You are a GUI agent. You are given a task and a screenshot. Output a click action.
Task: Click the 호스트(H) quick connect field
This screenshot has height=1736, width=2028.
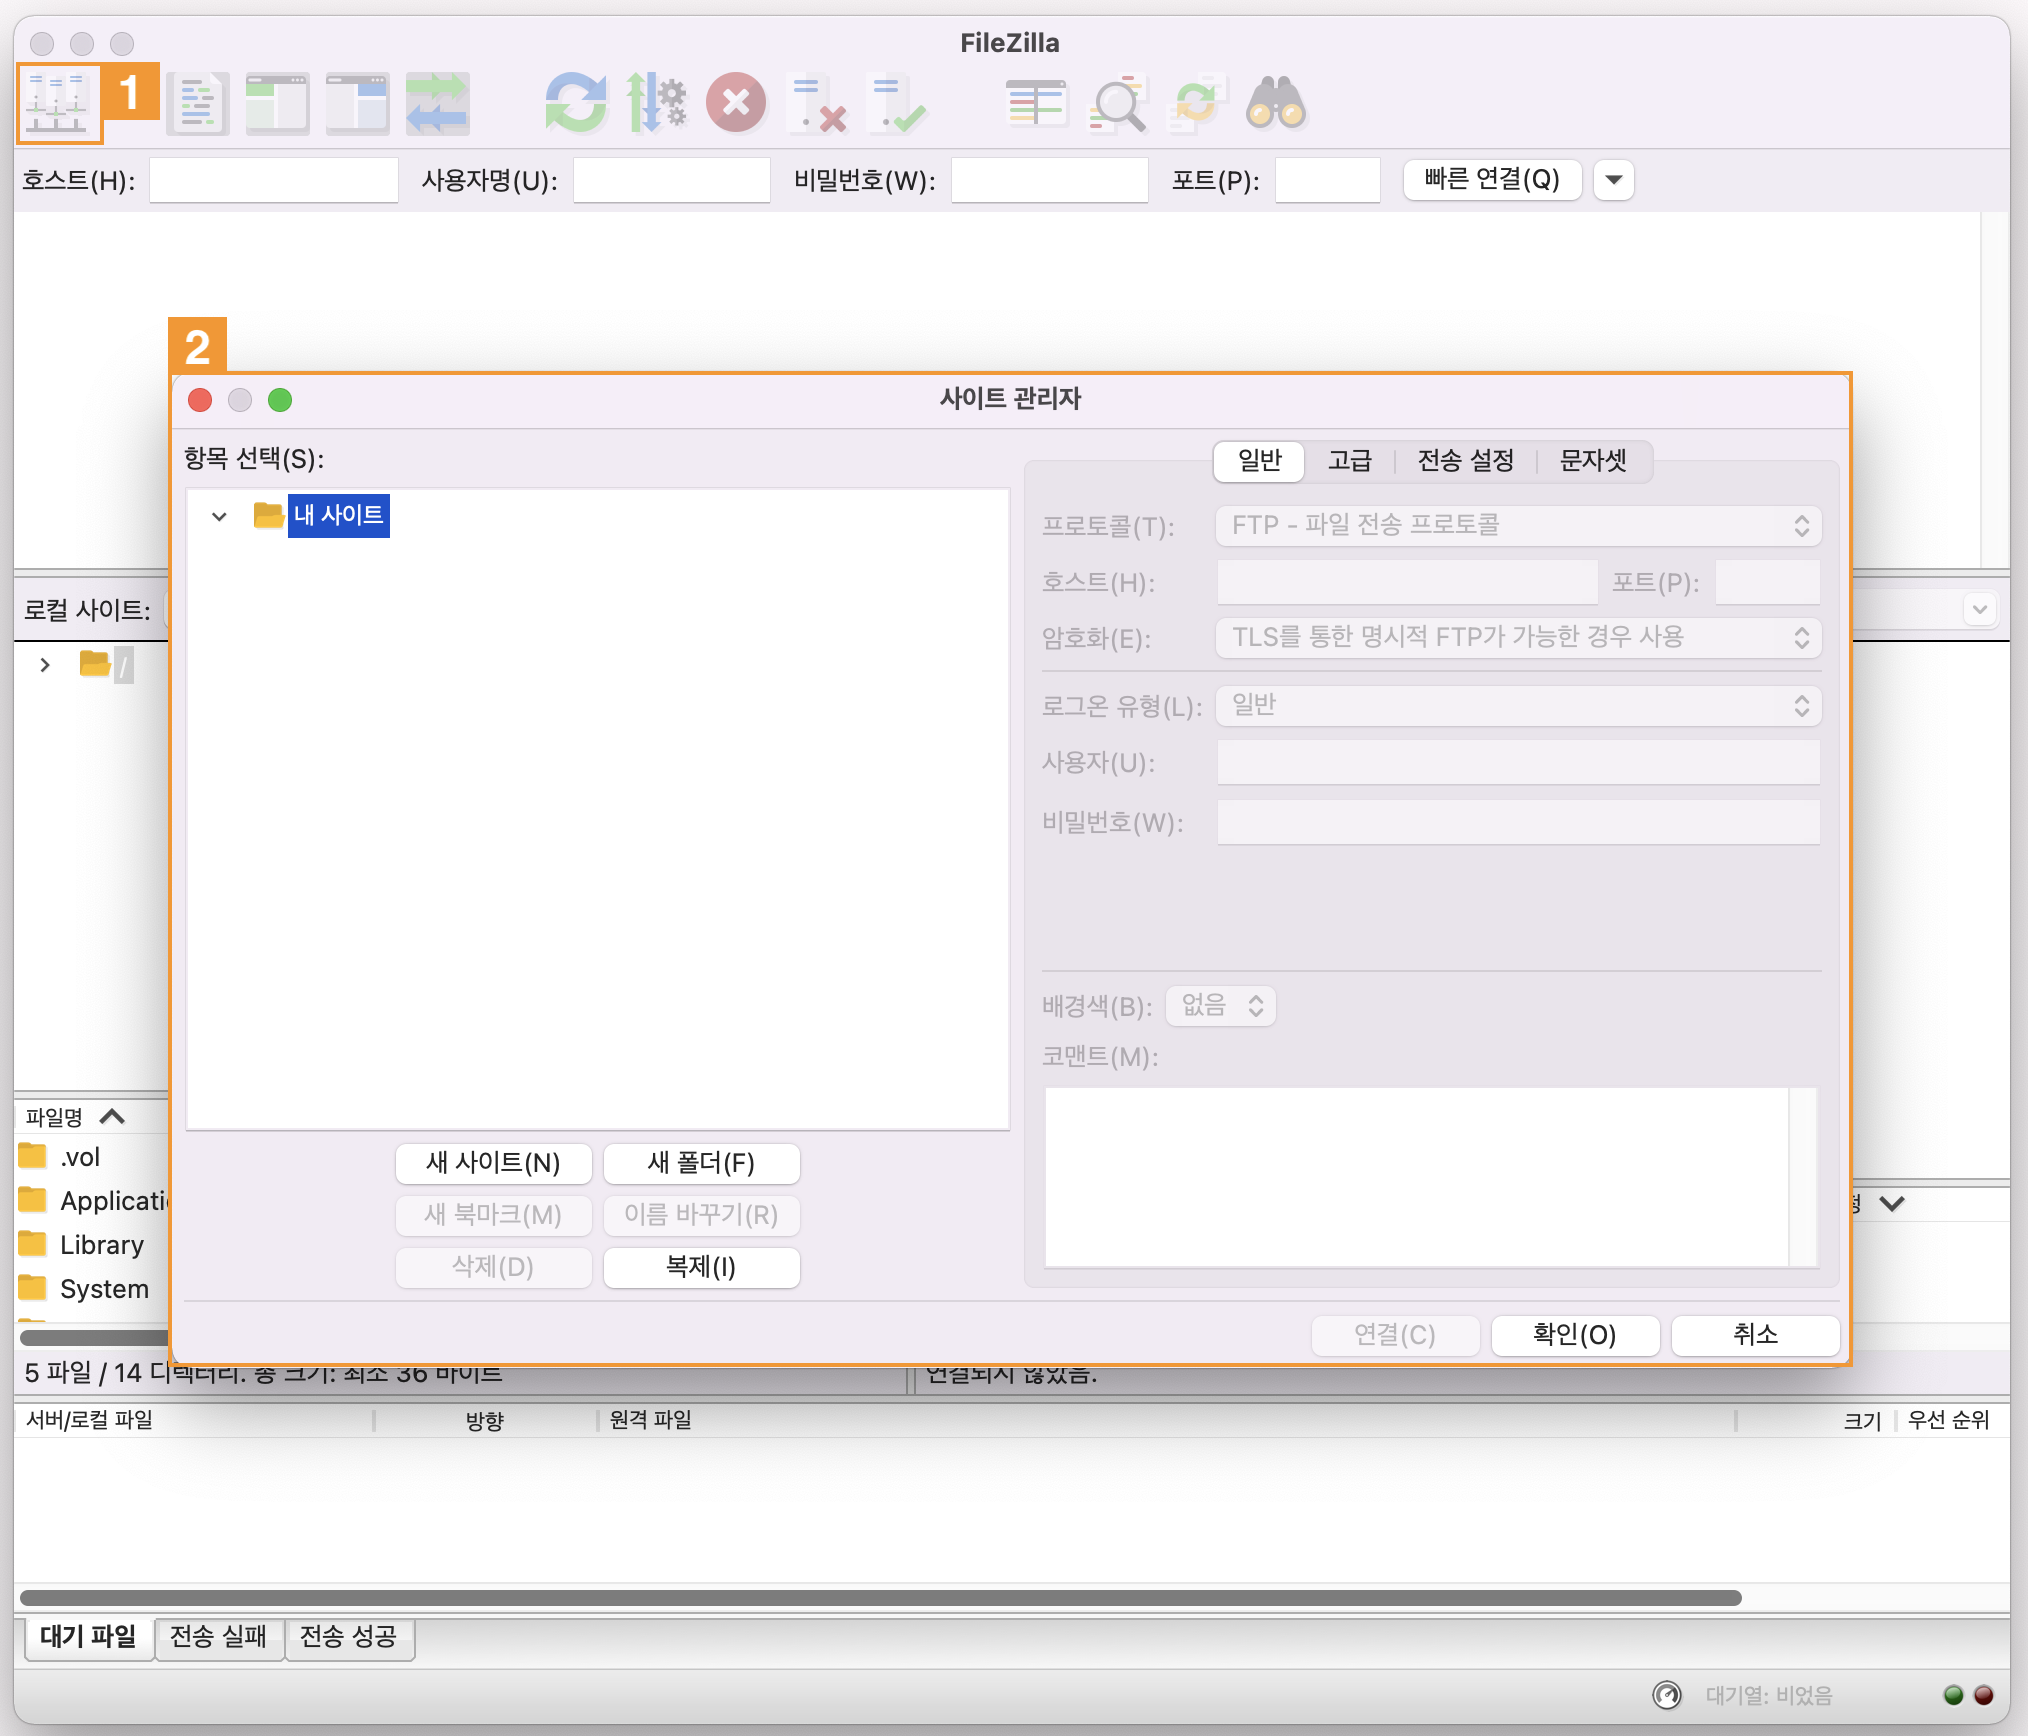273,181
